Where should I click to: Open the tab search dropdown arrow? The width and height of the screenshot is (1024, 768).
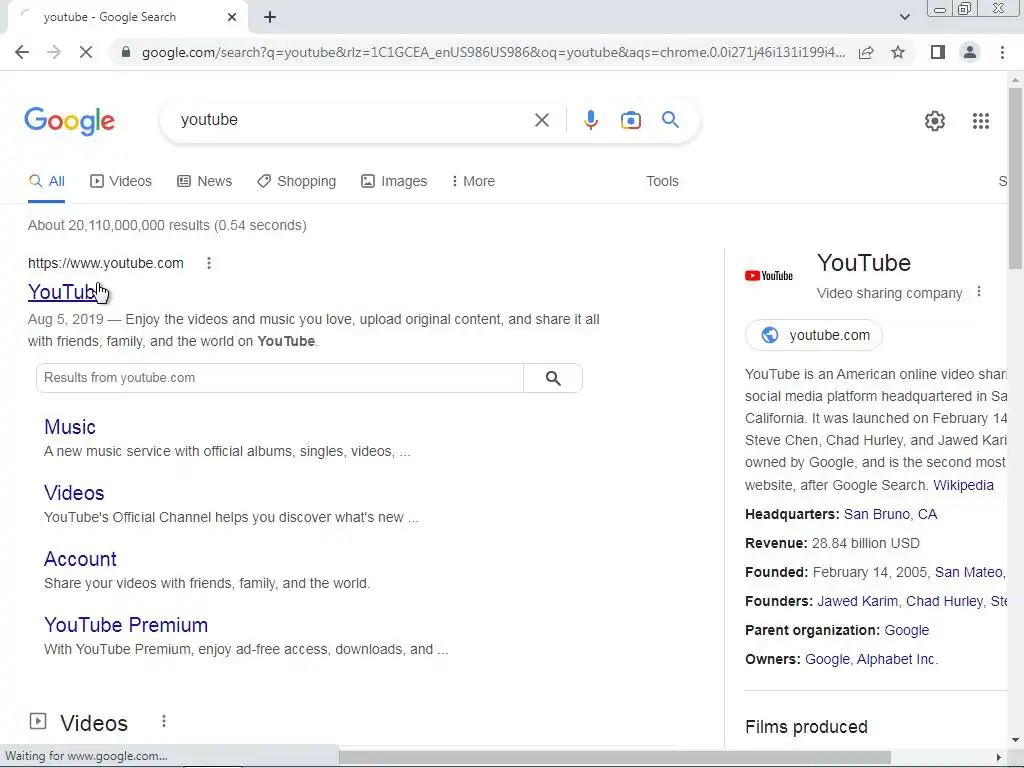click(x=904, y=17)
